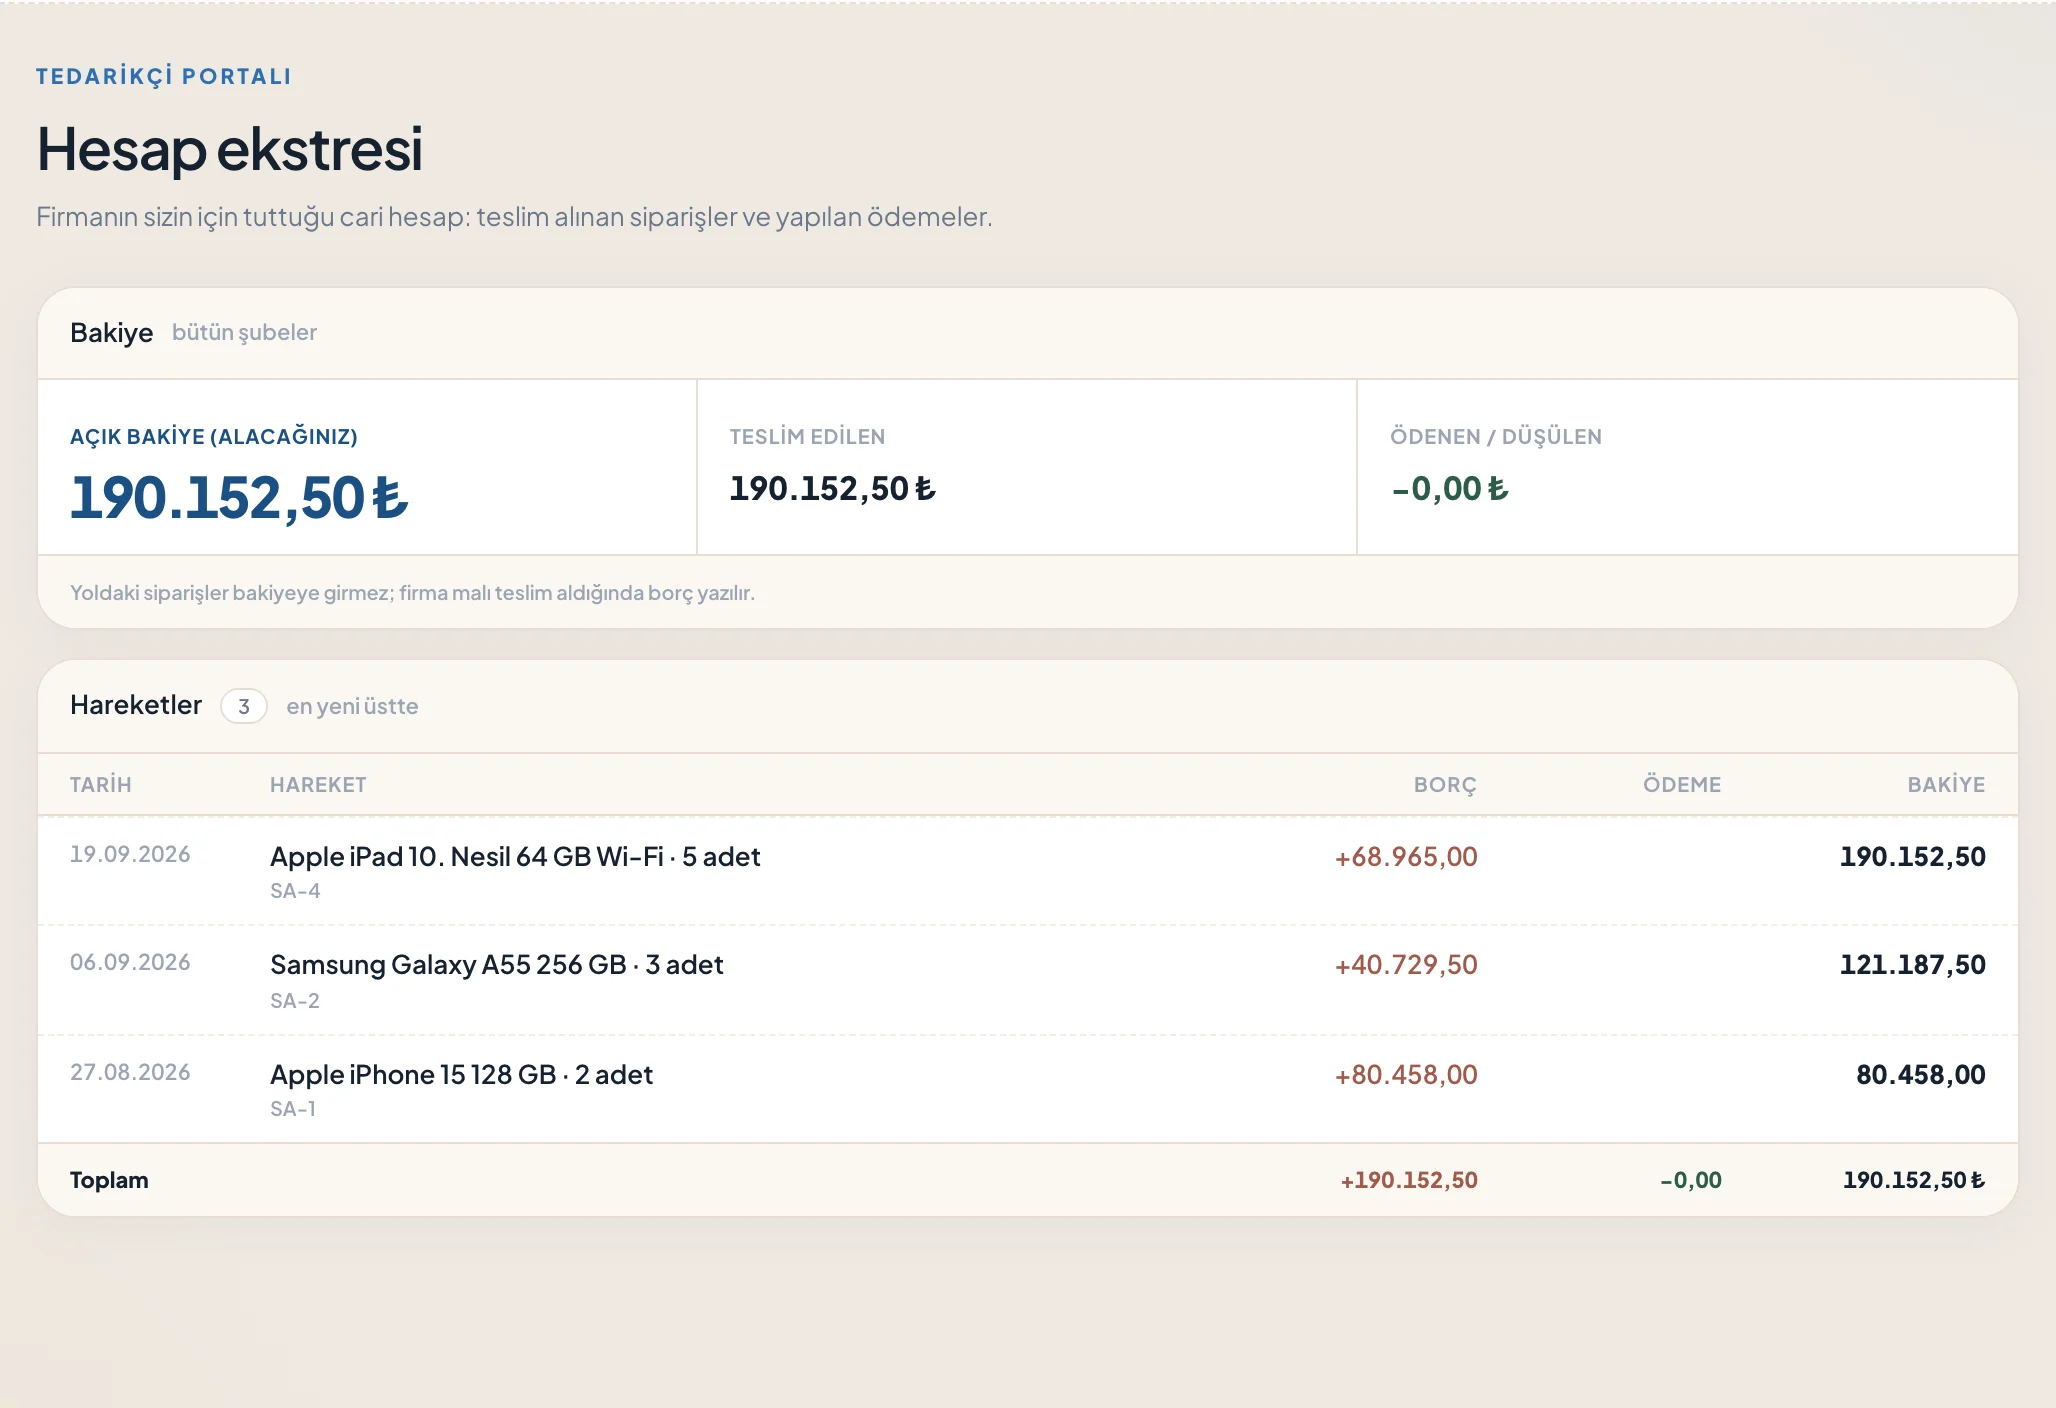Click the "AÇIK BAKİYE (ALACAĞINIZ)" label
Screen dimensions: 2056x1408
click(214, 437)
